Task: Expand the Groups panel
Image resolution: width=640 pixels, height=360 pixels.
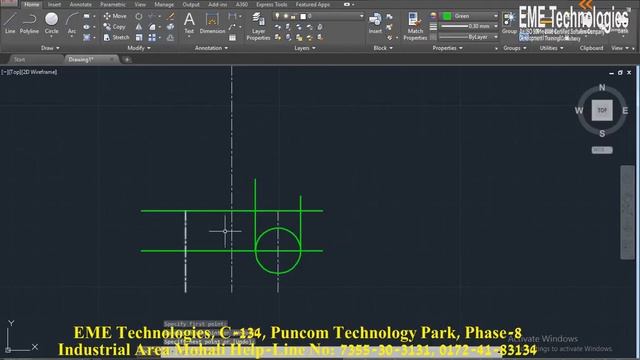Action: point(514,48)
